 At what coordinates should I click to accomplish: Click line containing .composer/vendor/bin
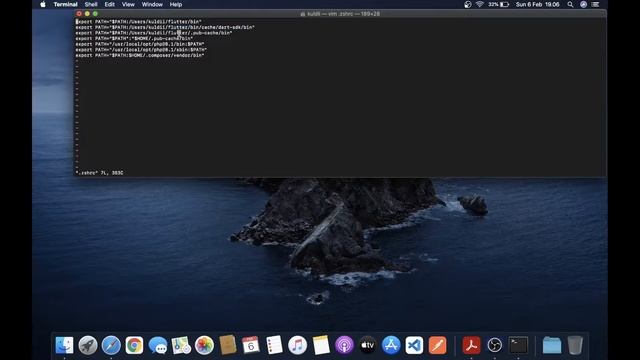[x=140, y=55]
